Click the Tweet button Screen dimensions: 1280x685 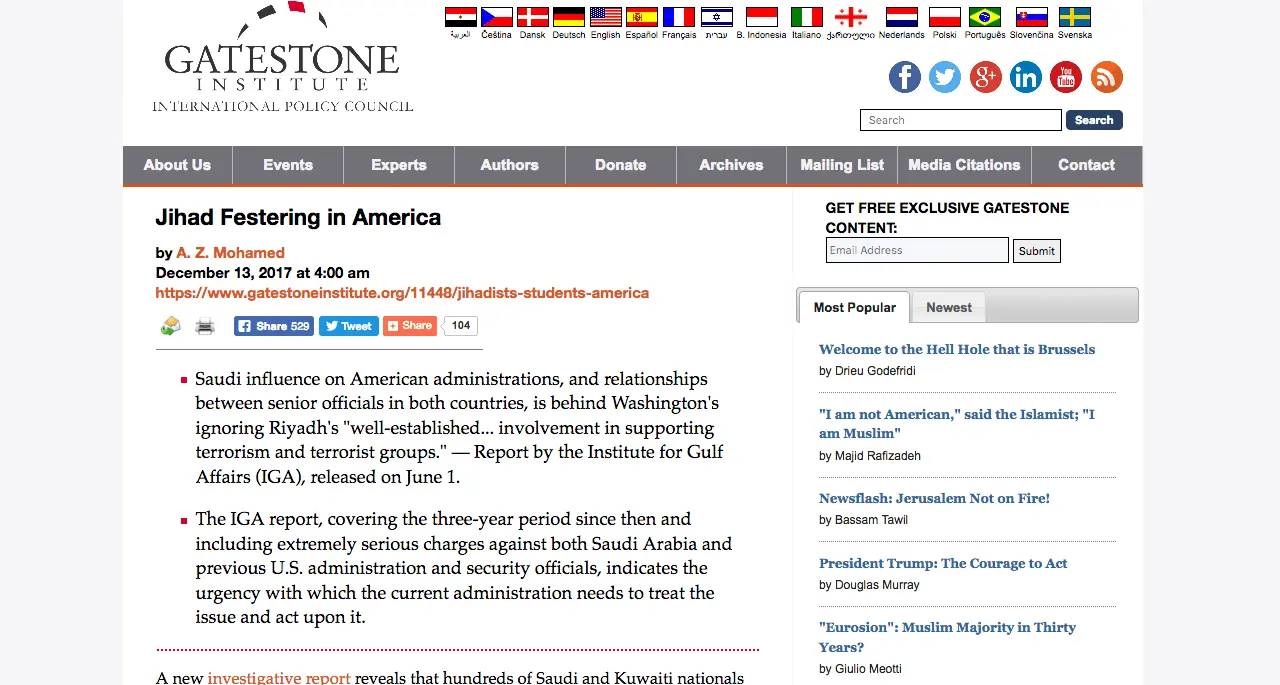click(x=348, y=326)
